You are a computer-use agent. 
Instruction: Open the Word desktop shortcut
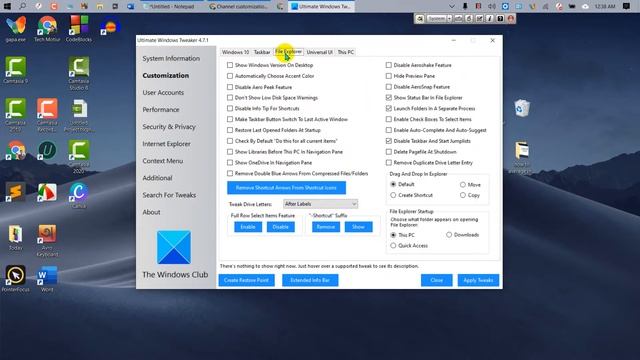(47, 278)
